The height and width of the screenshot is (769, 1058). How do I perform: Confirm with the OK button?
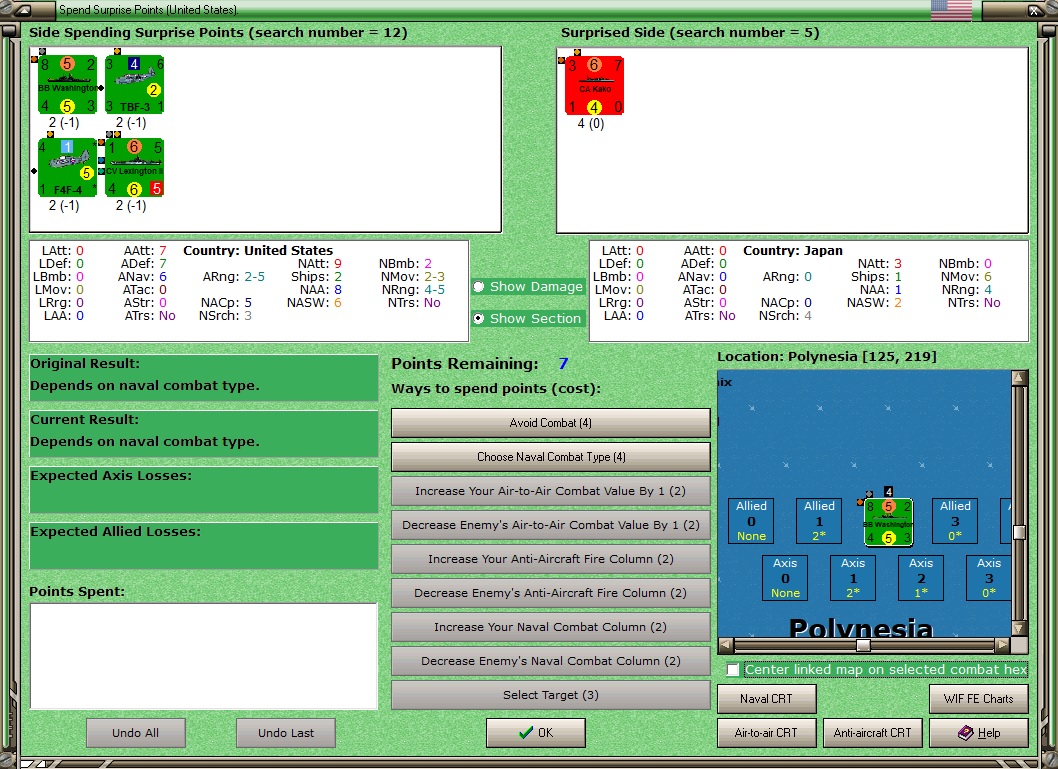point(536,733)
